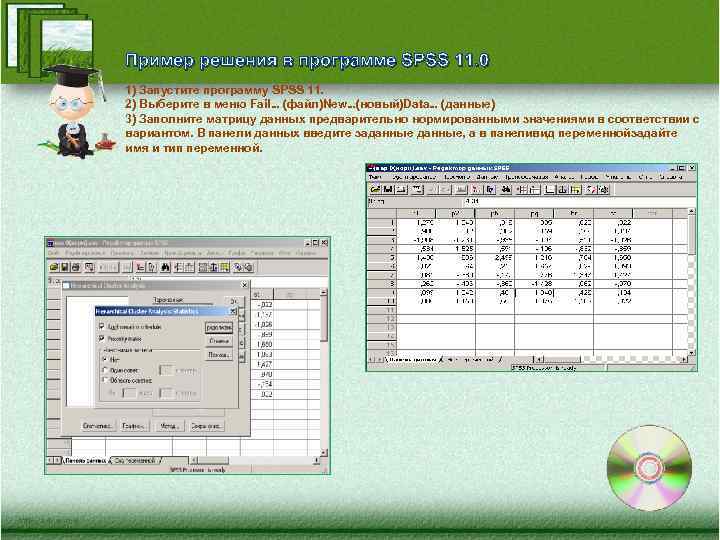The height and width of the screenshot is (540, 720).
Task: Click Use Sets icon in left SPSS window
Action: [248, 267]
